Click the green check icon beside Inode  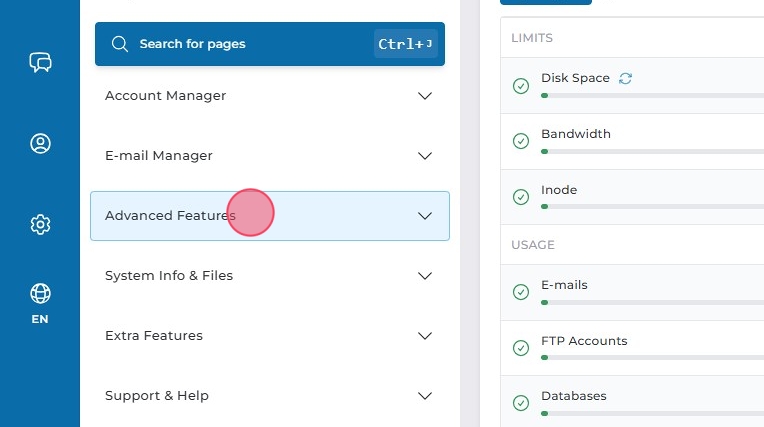click(x=520, y=197)
